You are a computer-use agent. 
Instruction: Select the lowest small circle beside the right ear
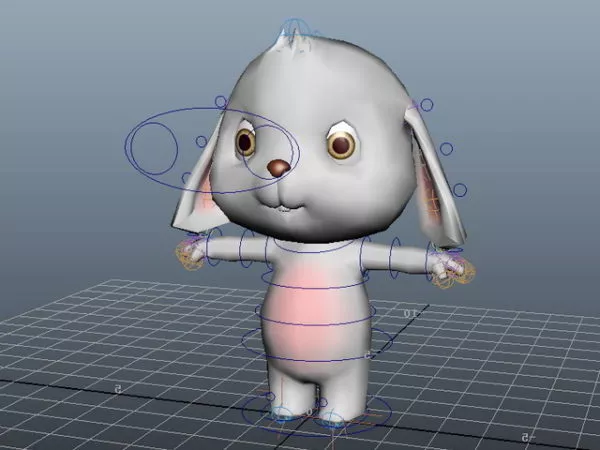pyautogui.click(x=460, y=190)
